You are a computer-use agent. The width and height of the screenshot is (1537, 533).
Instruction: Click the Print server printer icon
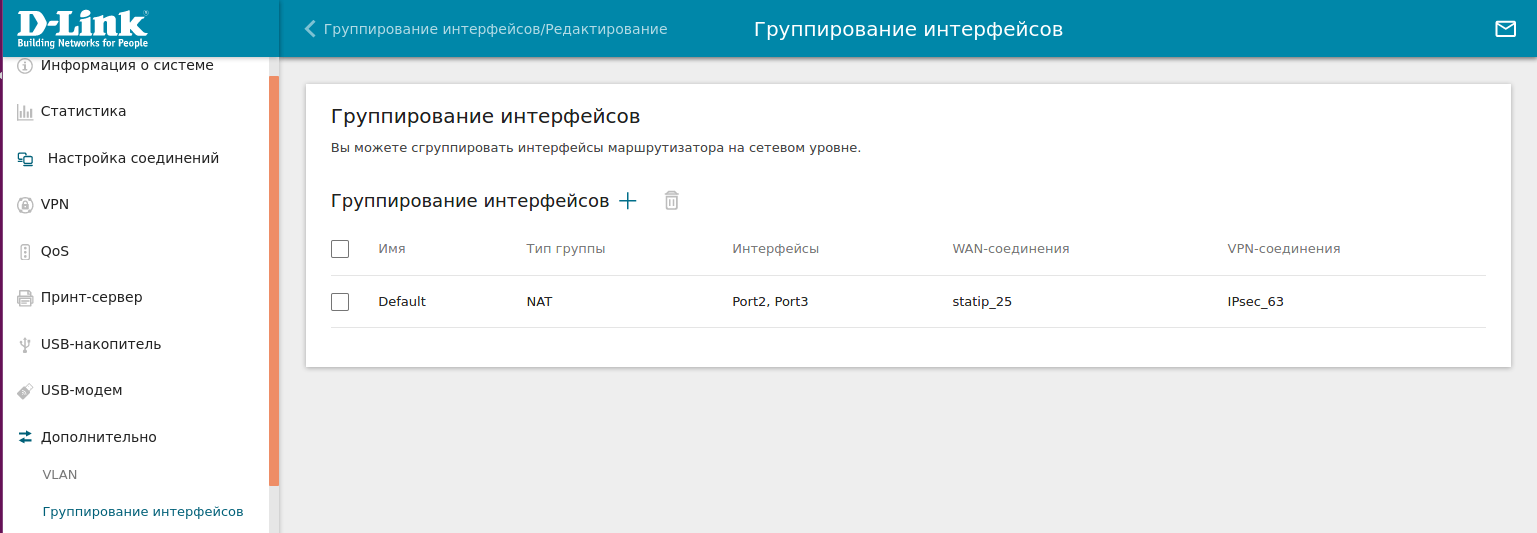click(x=25, y=298)
